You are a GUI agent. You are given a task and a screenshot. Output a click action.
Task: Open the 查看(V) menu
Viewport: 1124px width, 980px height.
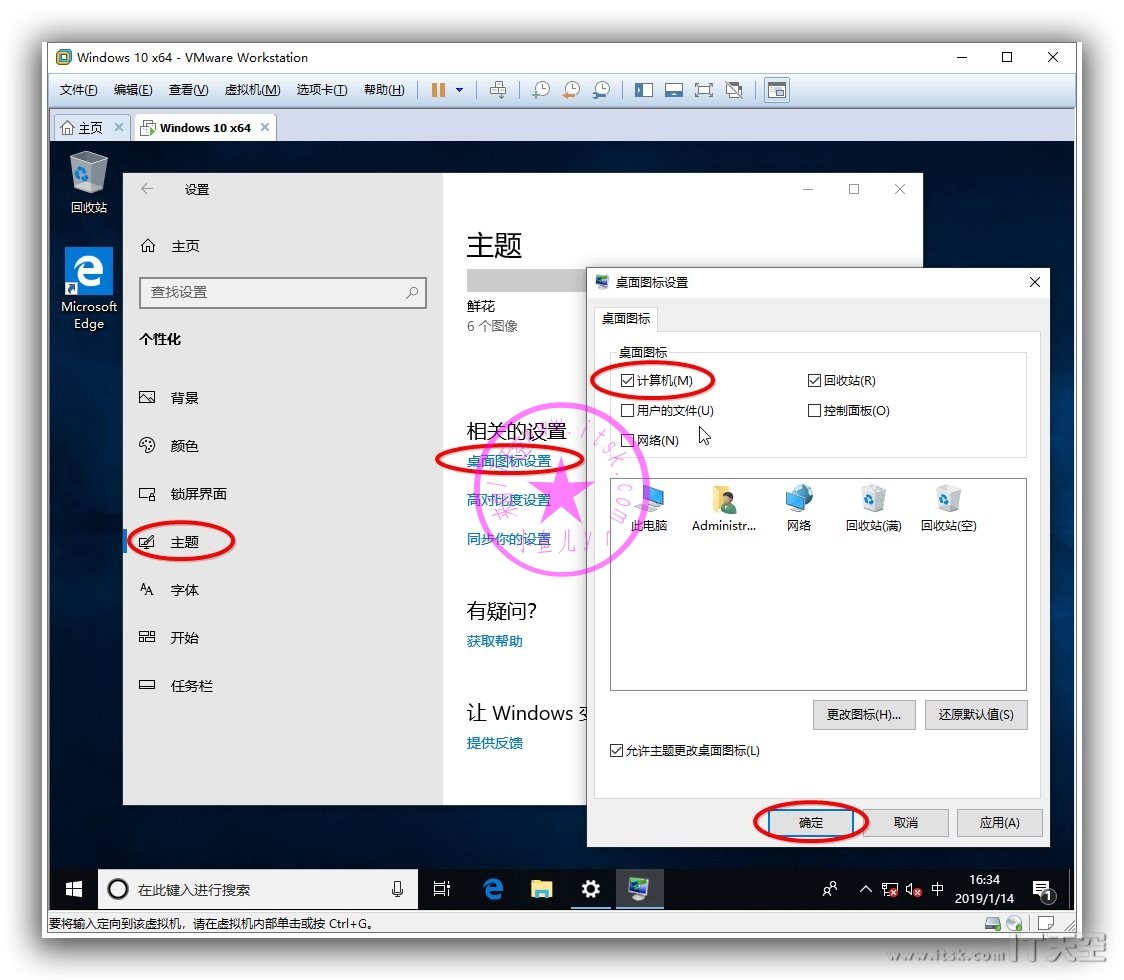[189, 90]
